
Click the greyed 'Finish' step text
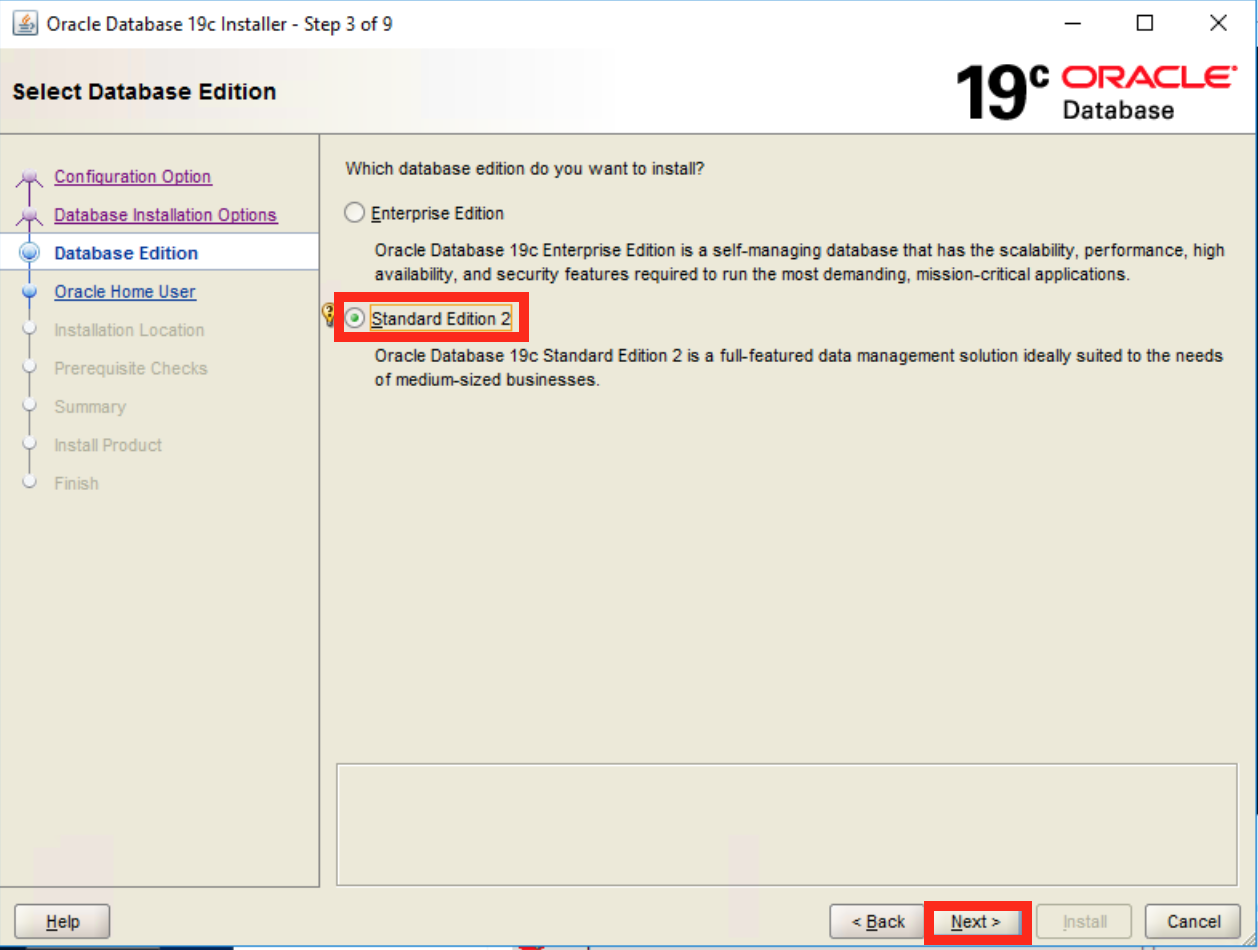coord(76,483)
